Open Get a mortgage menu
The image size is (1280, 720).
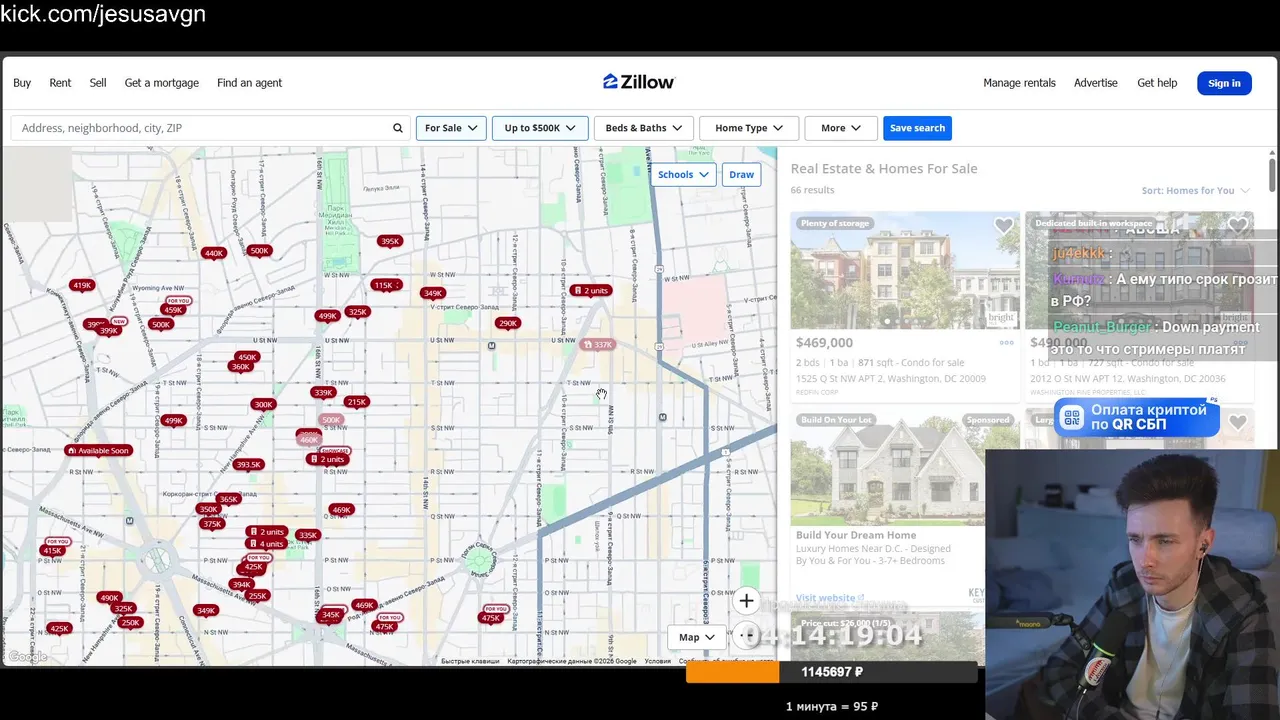click(162, 83)
